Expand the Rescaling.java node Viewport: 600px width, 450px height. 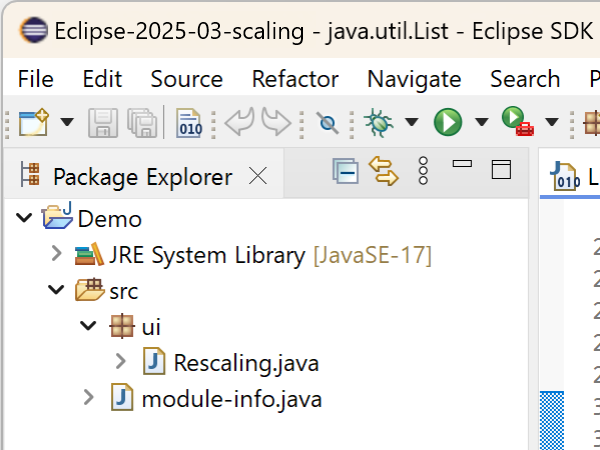[121, 362]
